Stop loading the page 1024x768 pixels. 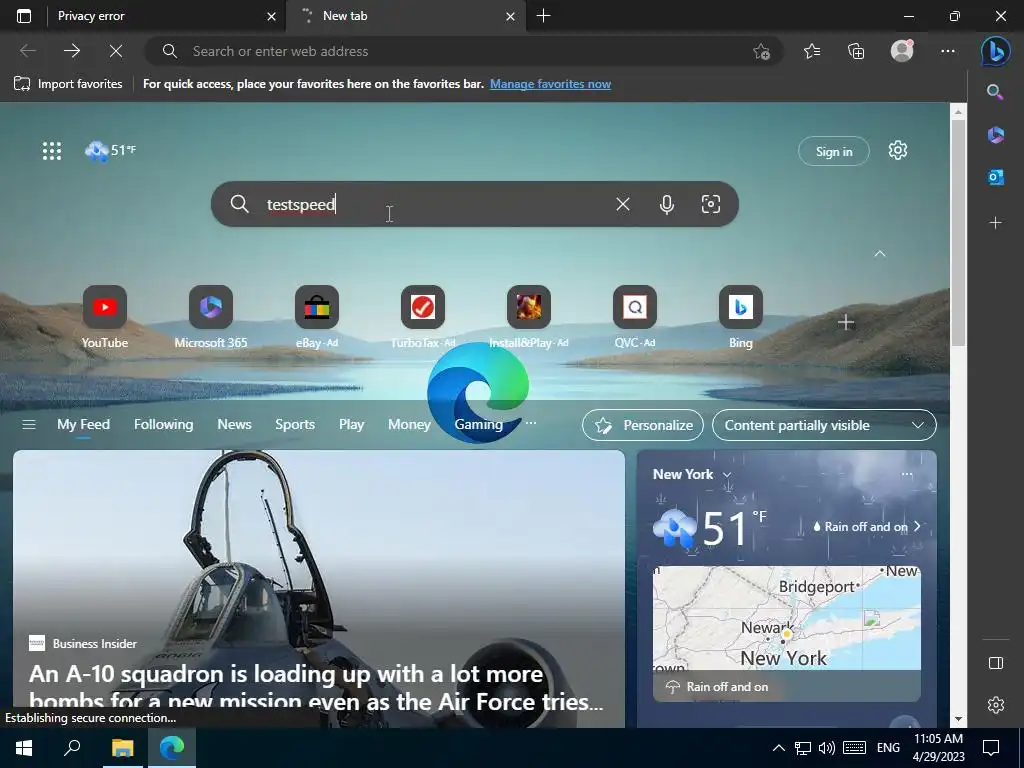pyautogui.click(x=116, y=51)
